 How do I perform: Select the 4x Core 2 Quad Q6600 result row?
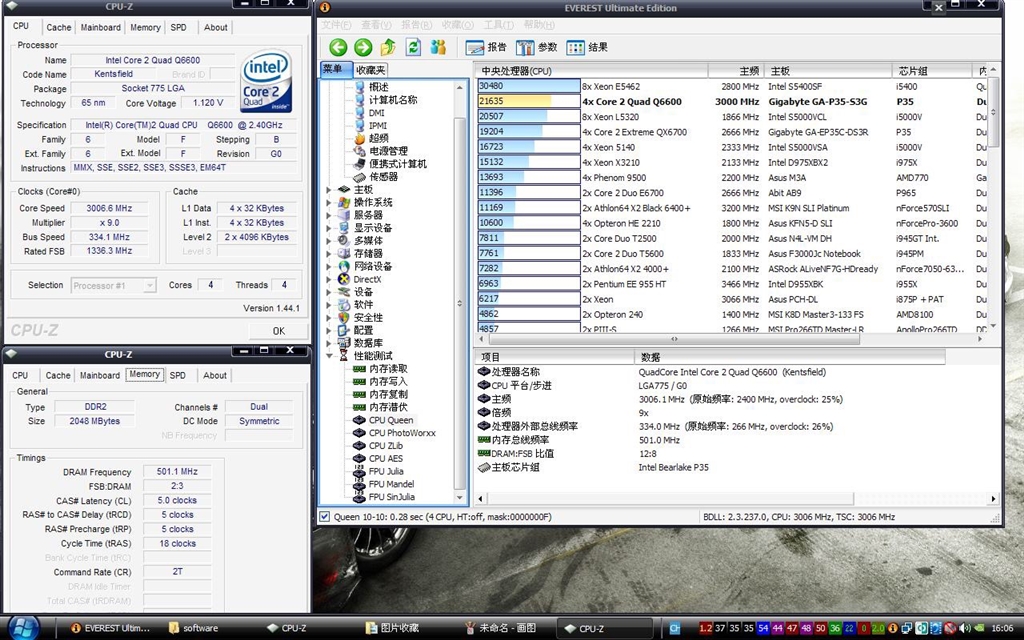732,101
